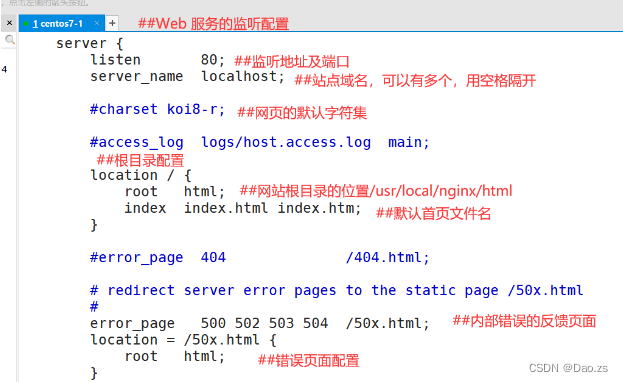Click 'index.html' in the index line
Viewport: 623px width, 382px height.
pyautogui.click(x=226, y=208)
